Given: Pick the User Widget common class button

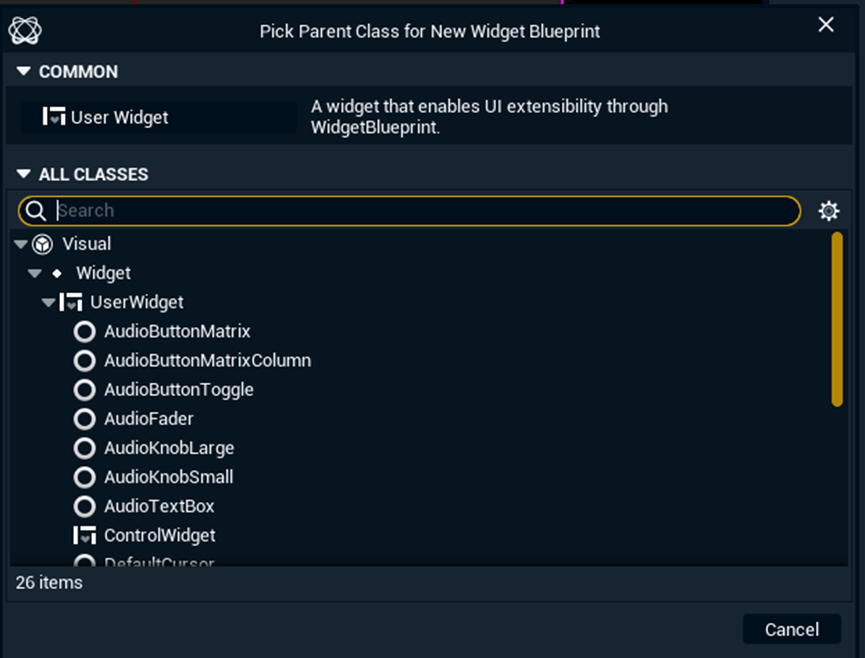Looking at the screenshot, I should (x=159, y=117).
